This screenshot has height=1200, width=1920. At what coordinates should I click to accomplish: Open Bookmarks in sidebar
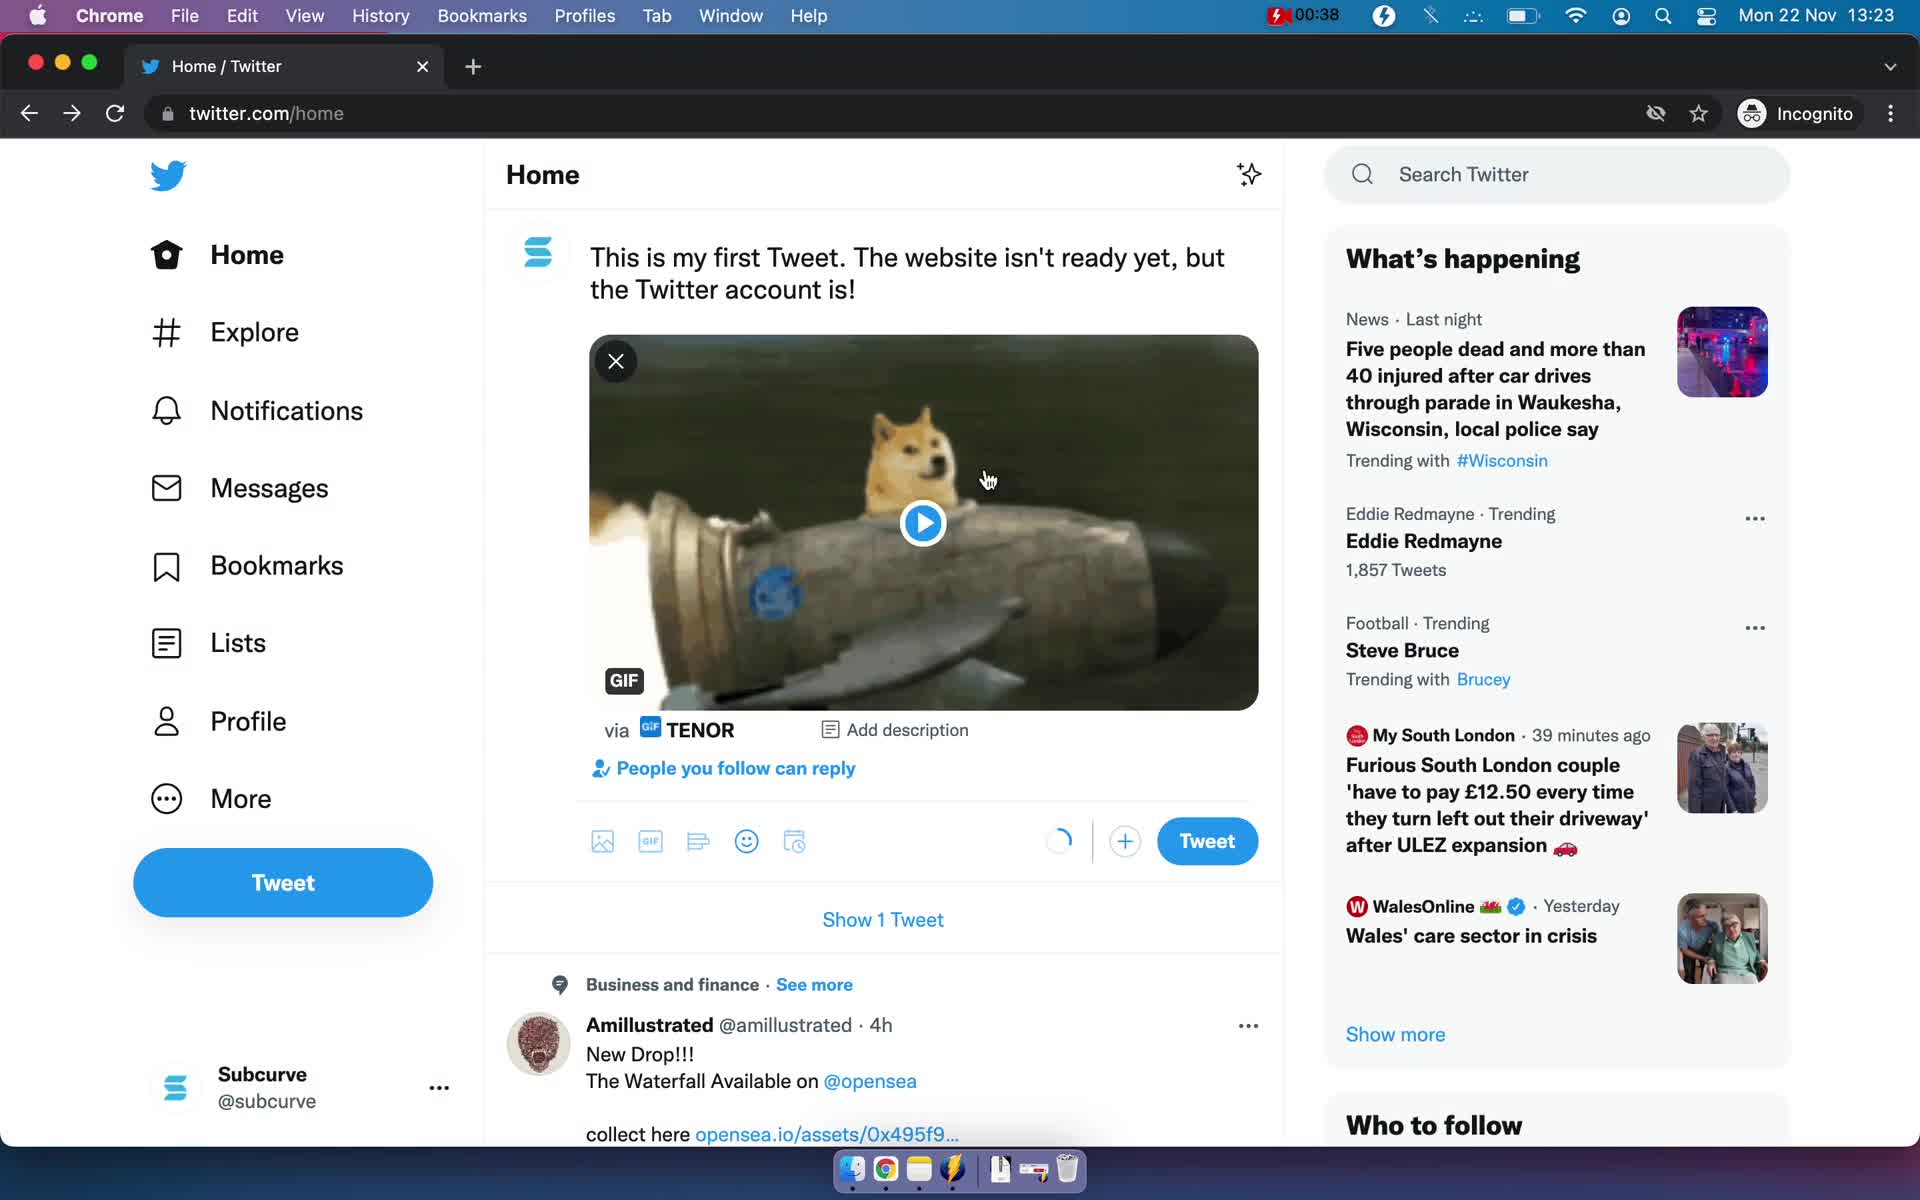pos(247,566)
